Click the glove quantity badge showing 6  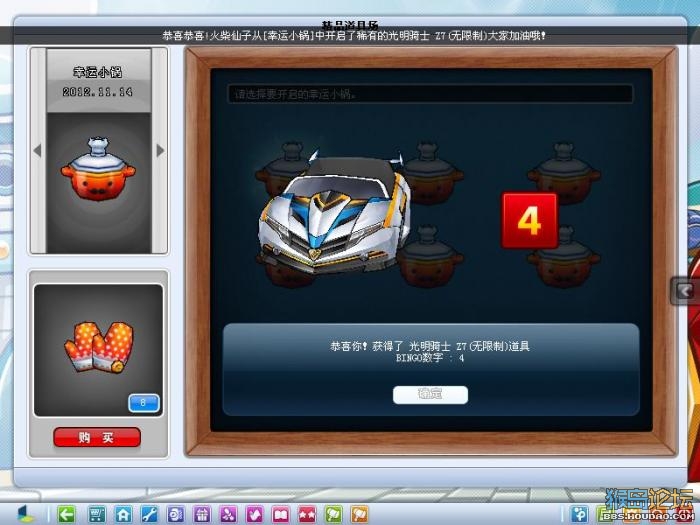tap(144, 403)
